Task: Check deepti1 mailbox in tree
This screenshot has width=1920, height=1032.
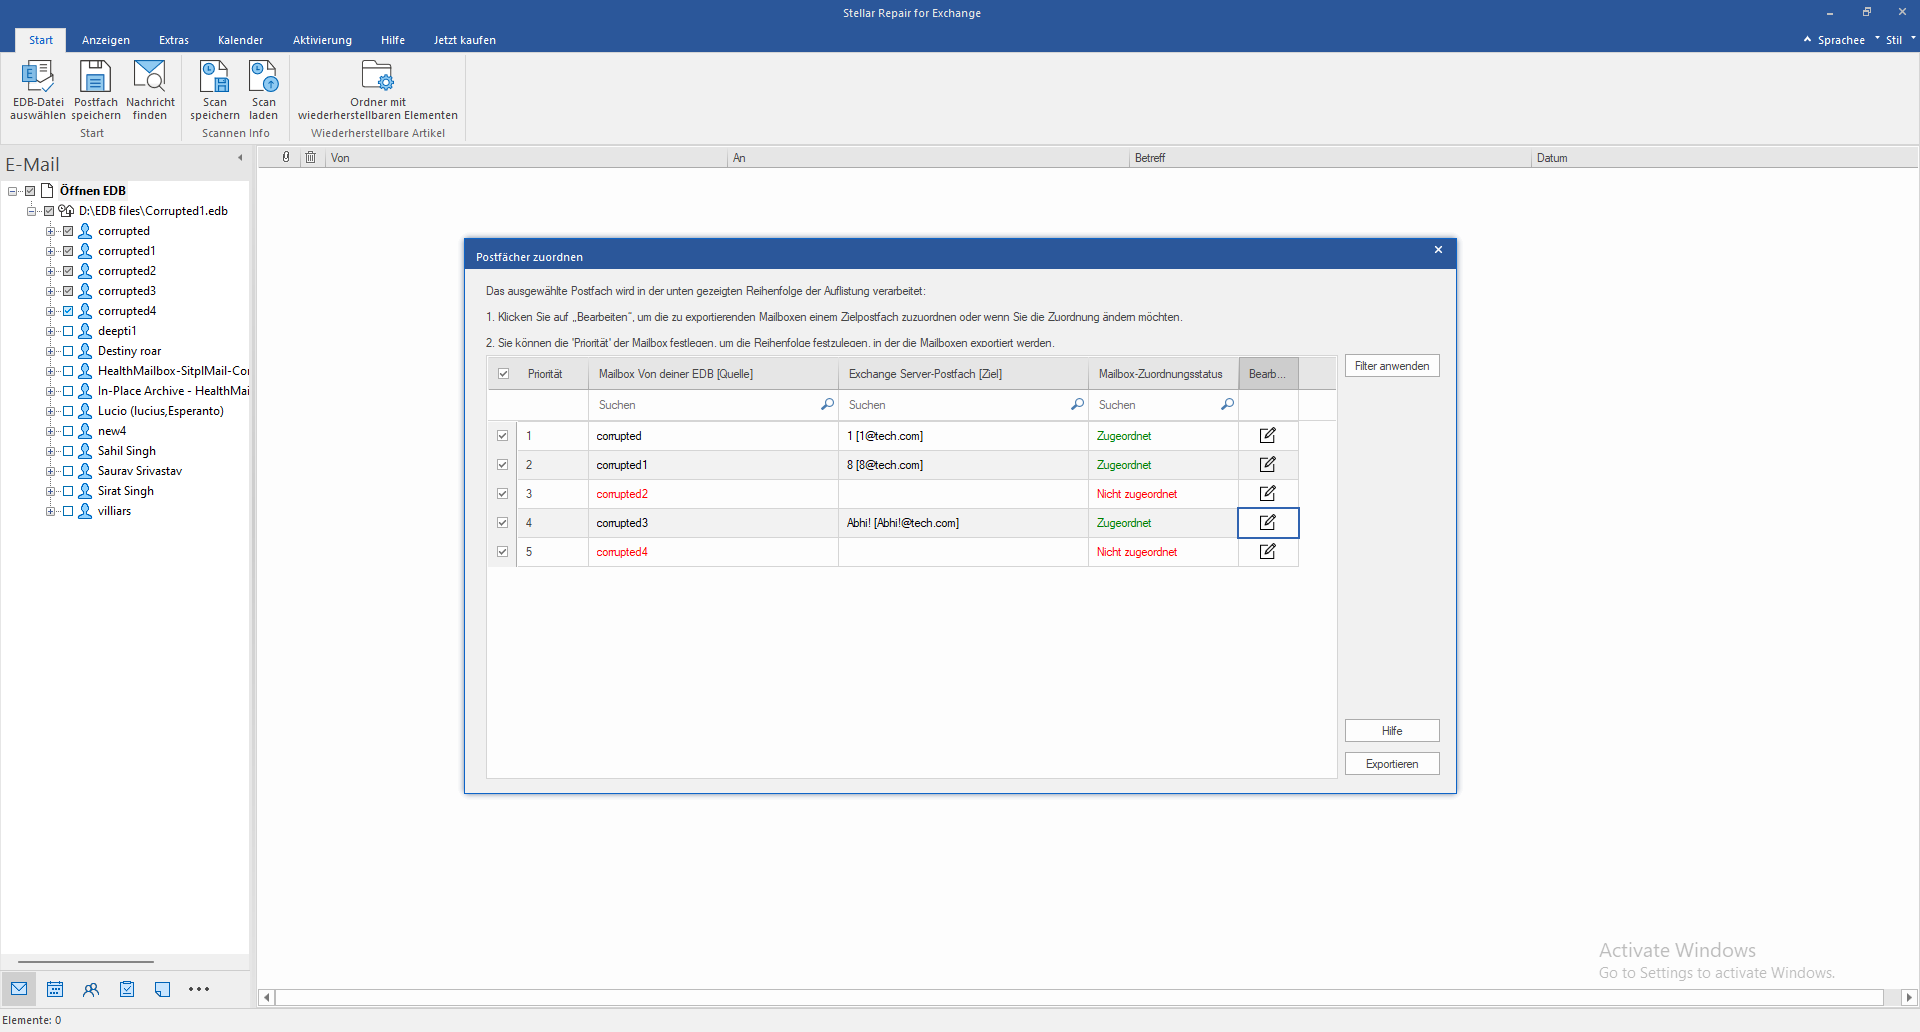Action: click(x=68, y=331)
